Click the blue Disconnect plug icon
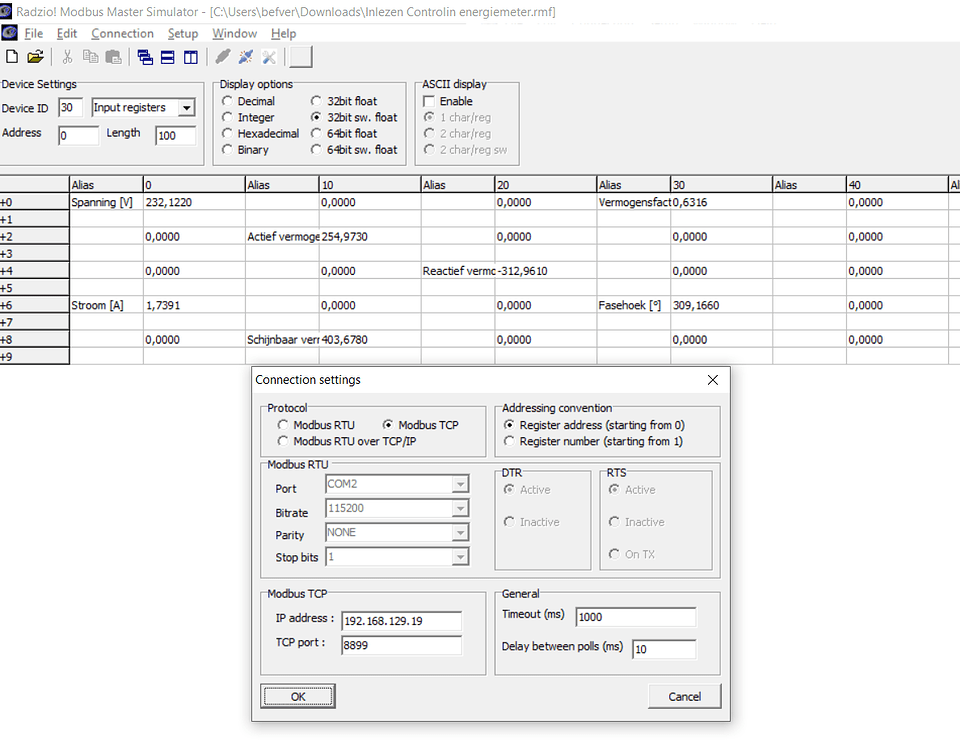 click(x=246, y=57)
